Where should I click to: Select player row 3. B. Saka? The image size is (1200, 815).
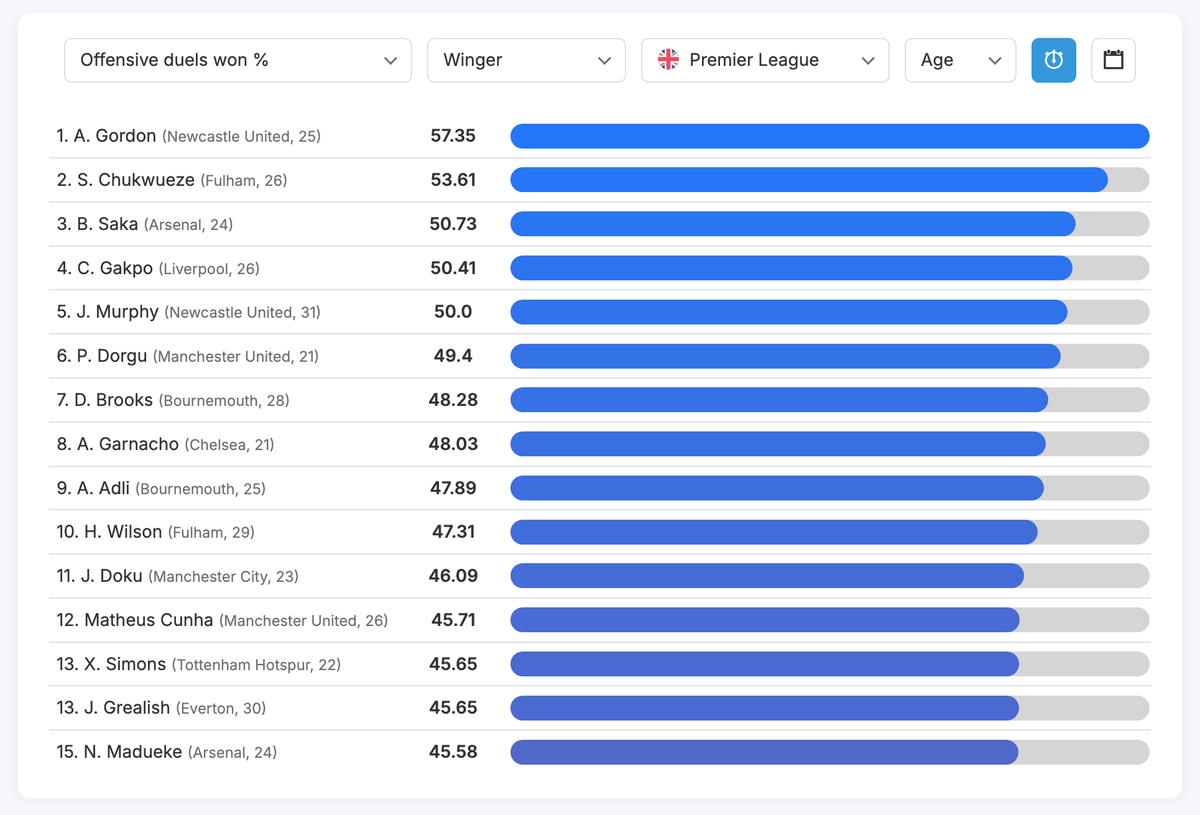(602, 224)
